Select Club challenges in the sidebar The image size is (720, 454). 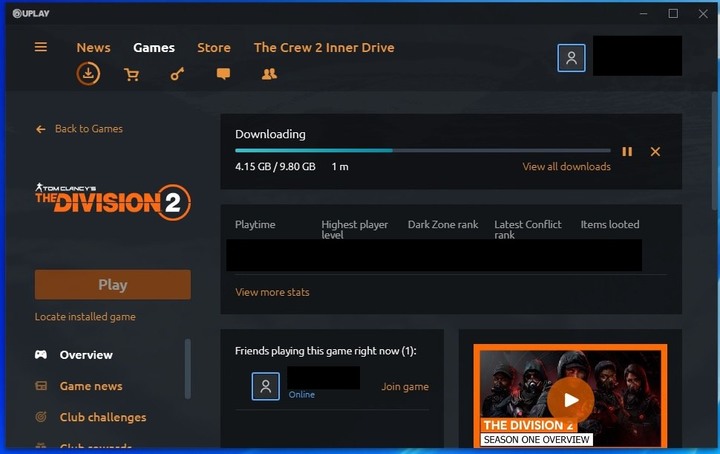(103, 417)
